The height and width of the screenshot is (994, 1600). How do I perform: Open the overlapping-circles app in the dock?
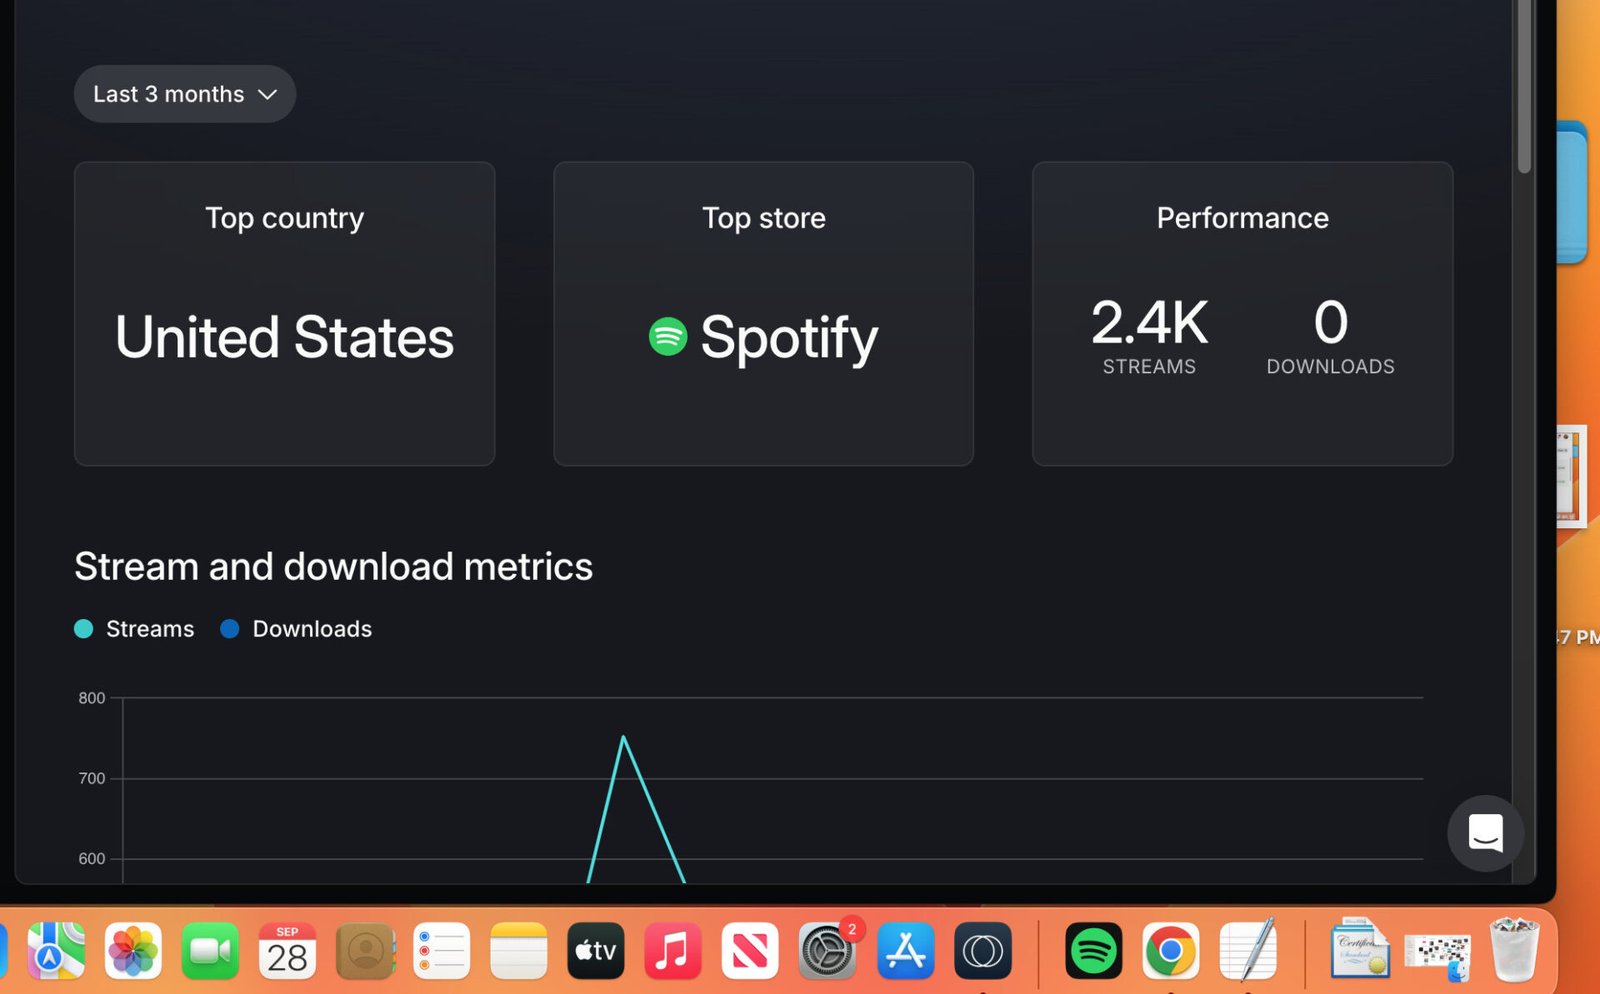[982, 950]
